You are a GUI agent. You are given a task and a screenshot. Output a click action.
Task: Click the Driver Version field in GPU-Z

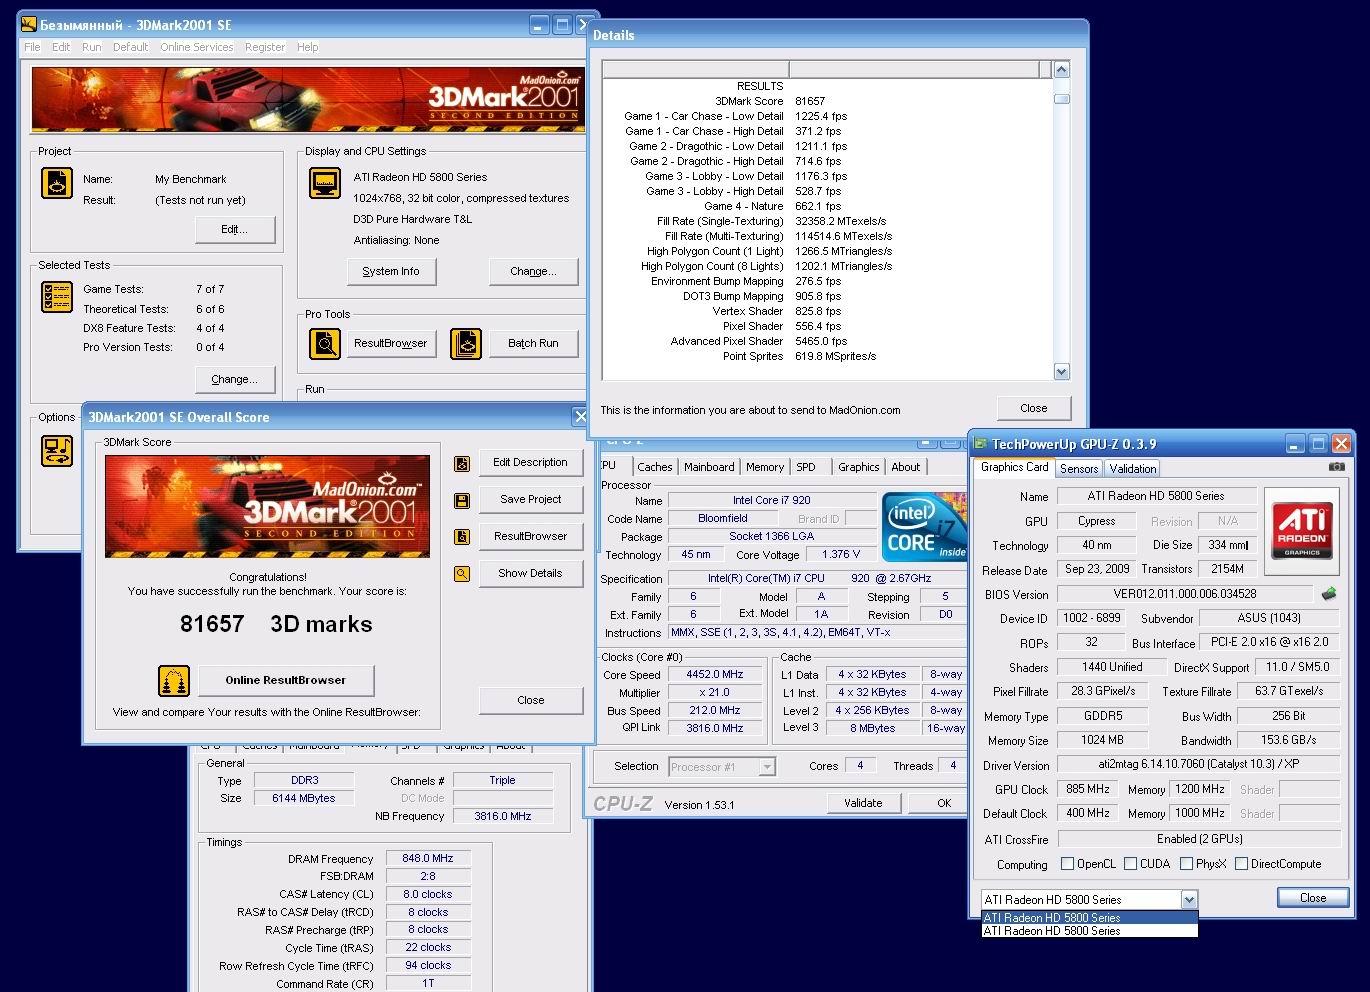(x=1198, y=765)
